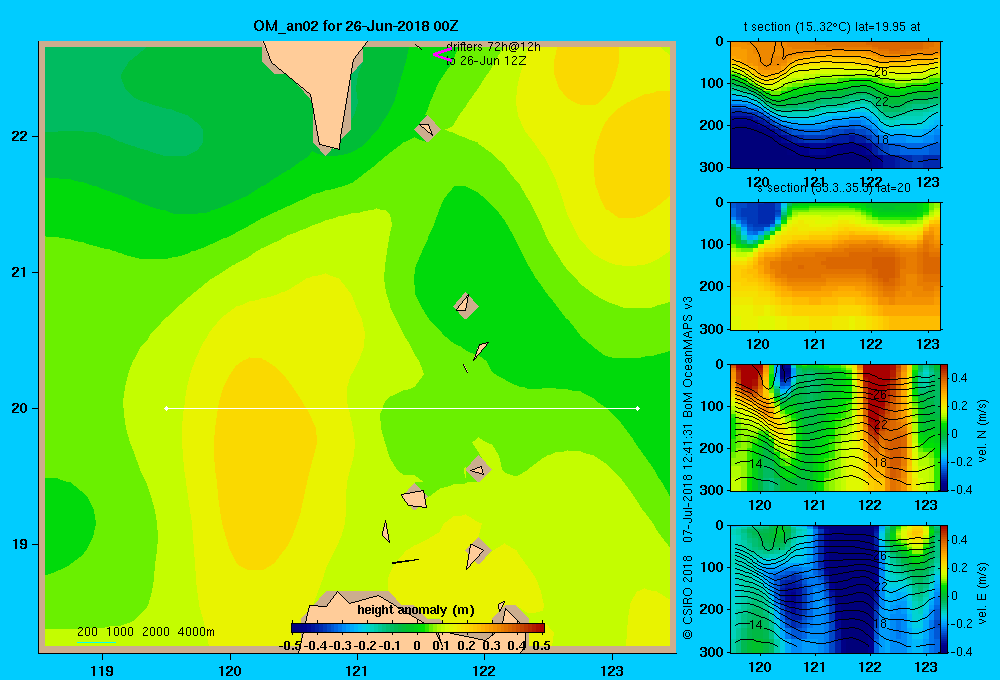Click the "0.5" value on height anomaly scale
The image size is (1000, 680).
[541, 646]
